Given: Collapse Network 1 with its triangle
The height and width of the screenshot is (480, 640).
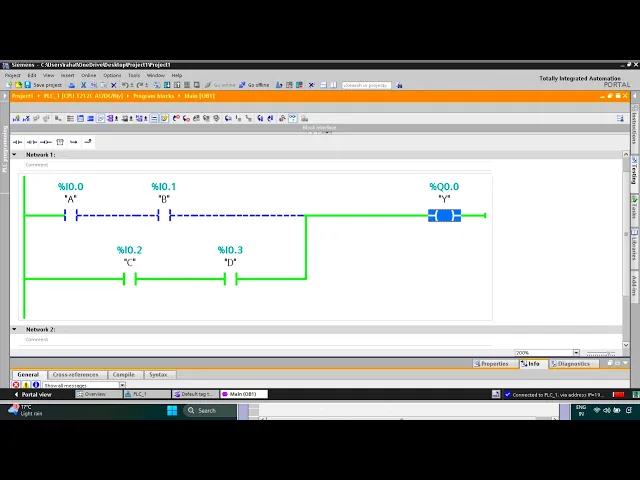Looking at the screenshot, I should 14,155.
